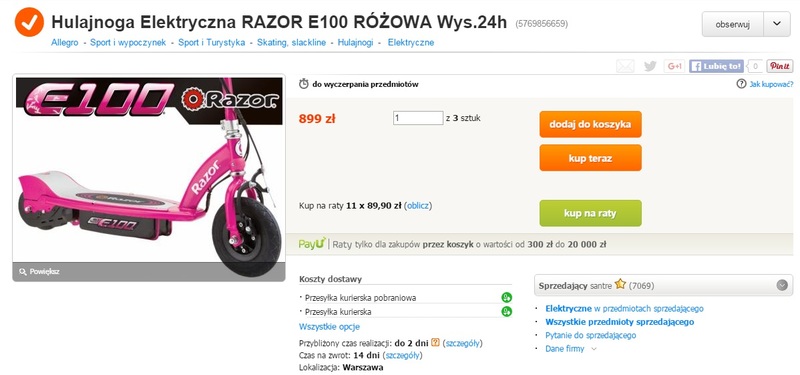Pin the item with the Pinterest Pin it icon
800x375 pixels.
click(780, 66)
